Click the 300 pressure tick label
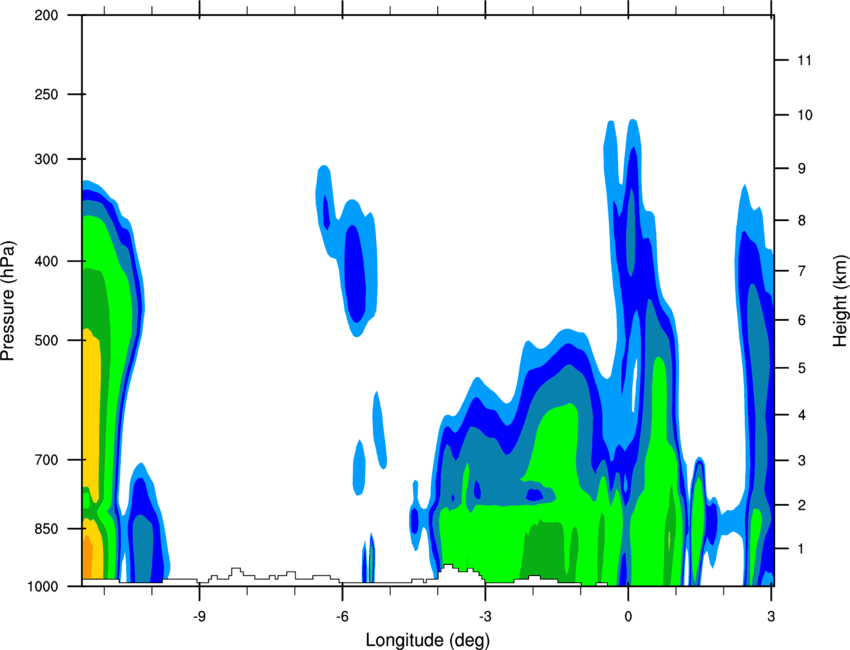The width and height of the screenshot is (850, 650). tap(46, 159)
